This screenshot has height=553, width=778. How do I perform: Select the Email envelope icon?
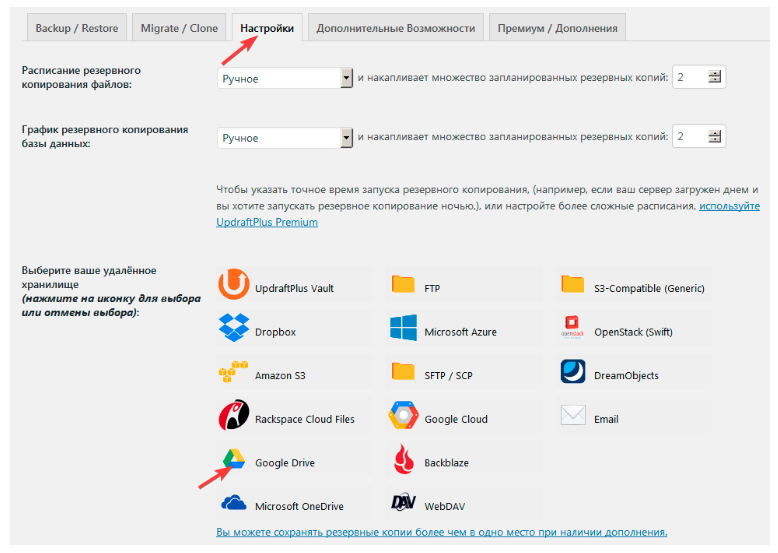click(573, 415)
